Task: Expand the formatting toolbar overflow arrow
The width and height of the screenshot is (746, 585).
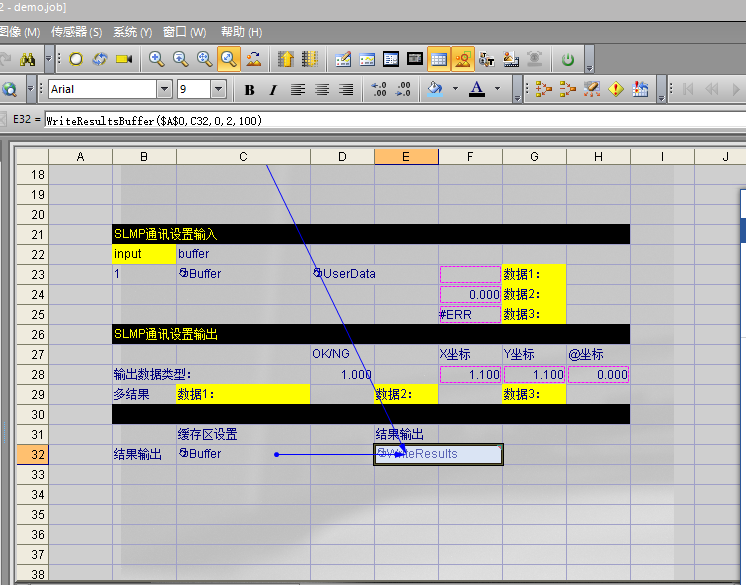Action: pyautogui.click(x=518, y=89)
